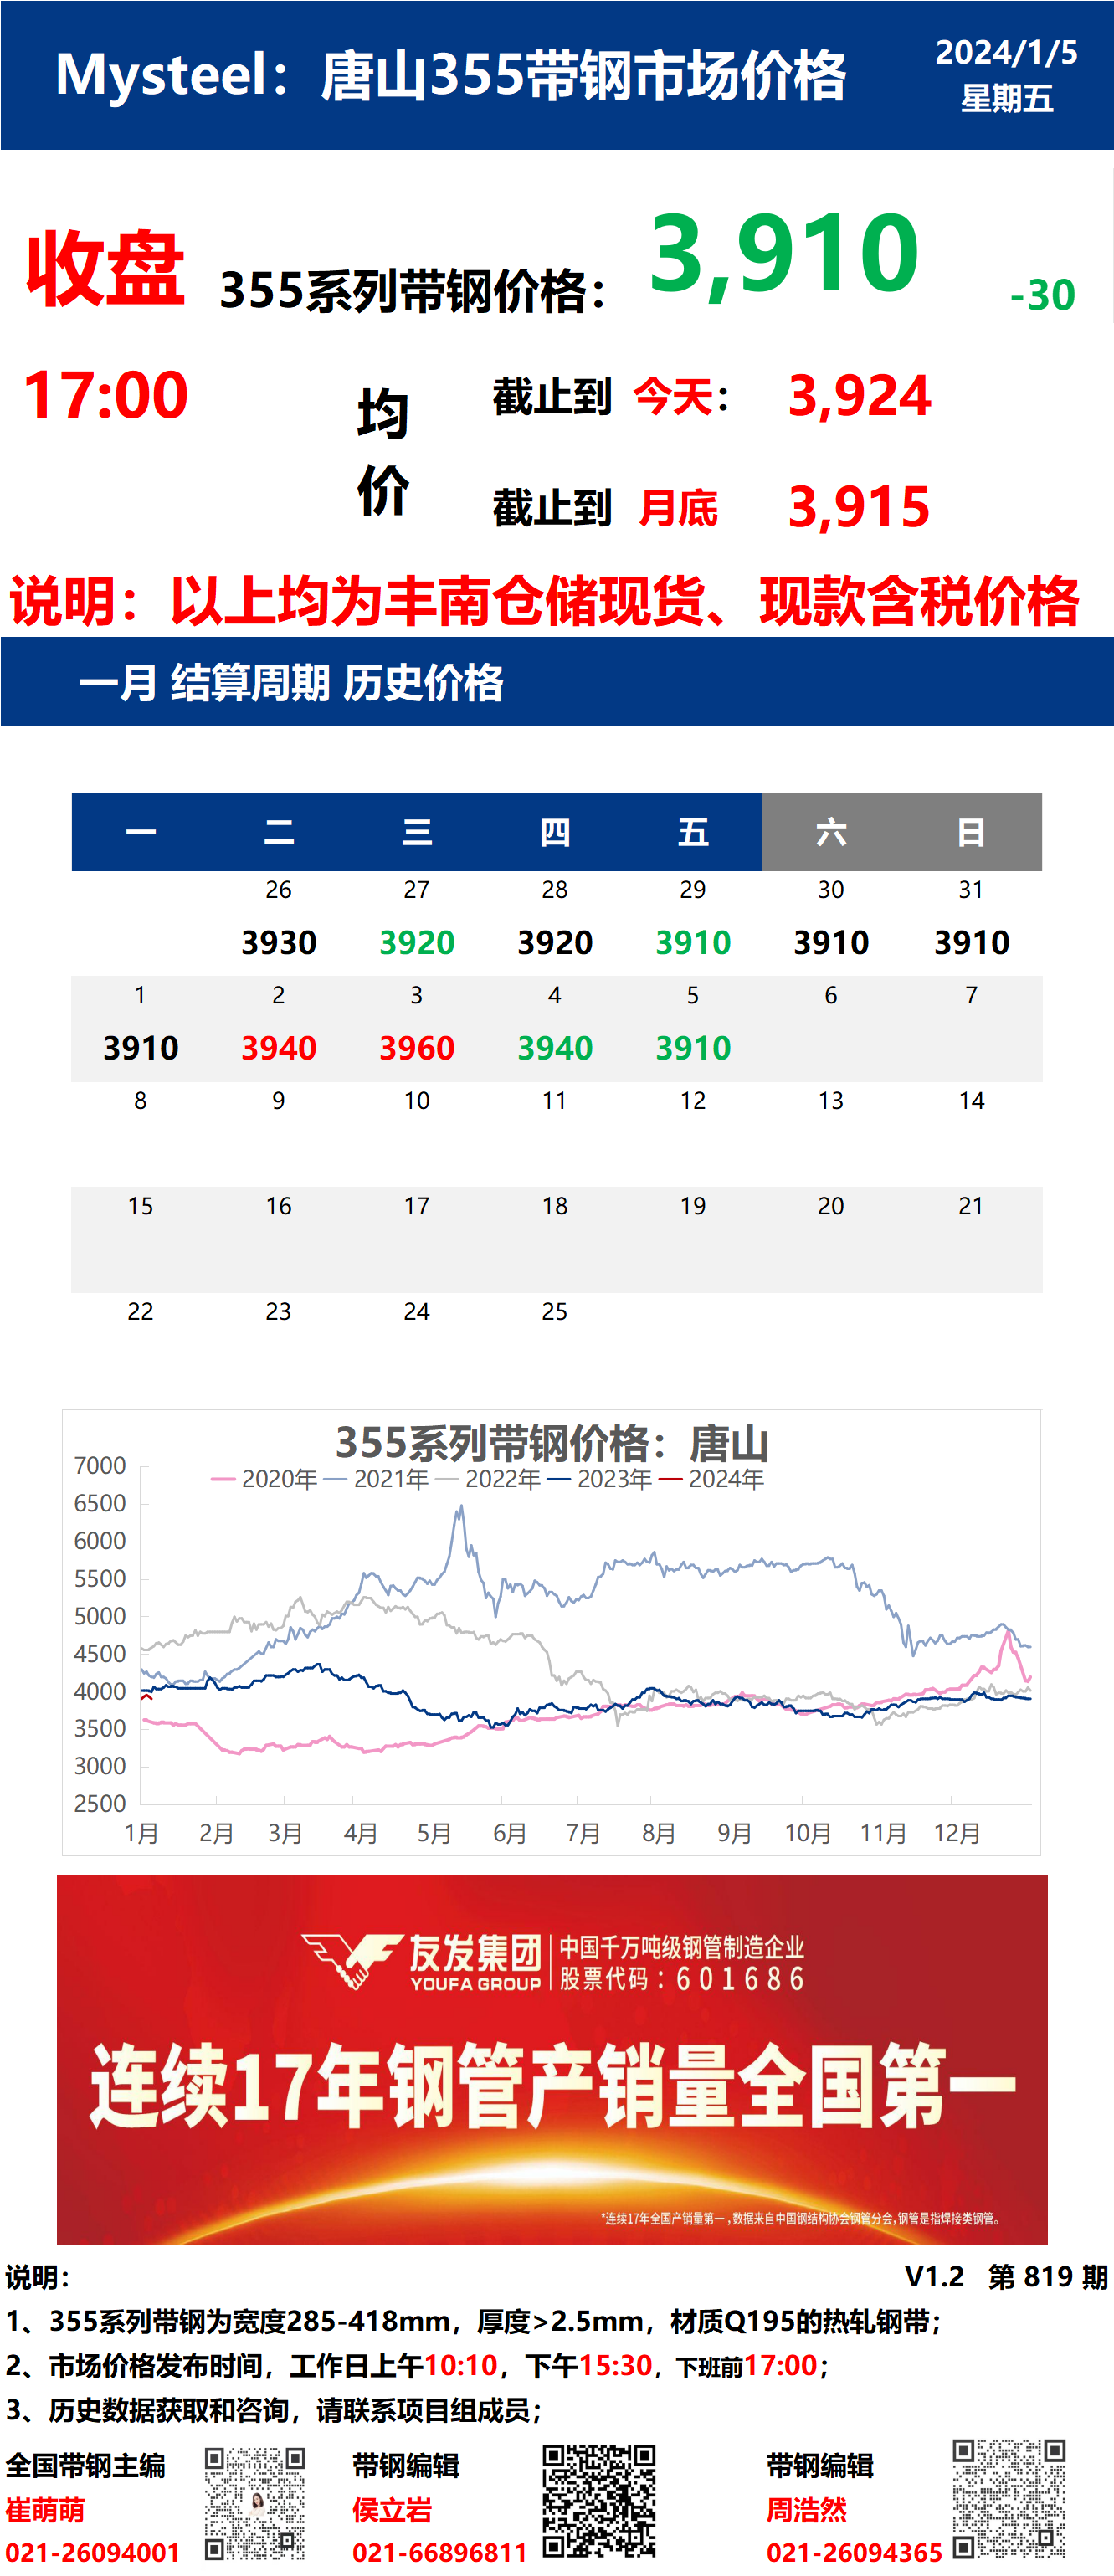Select the 一 column header
This screenshot has width=1114, height=2576.
click(x=141, y=832)
